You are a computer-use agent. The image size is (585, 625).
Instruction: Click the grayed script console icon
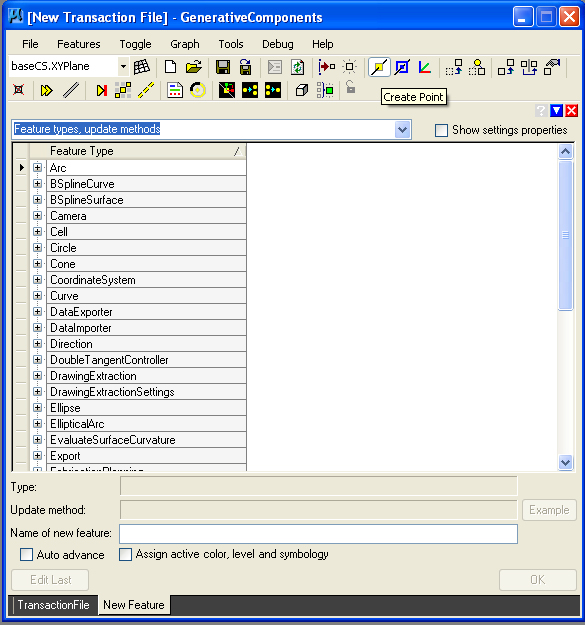275,67
